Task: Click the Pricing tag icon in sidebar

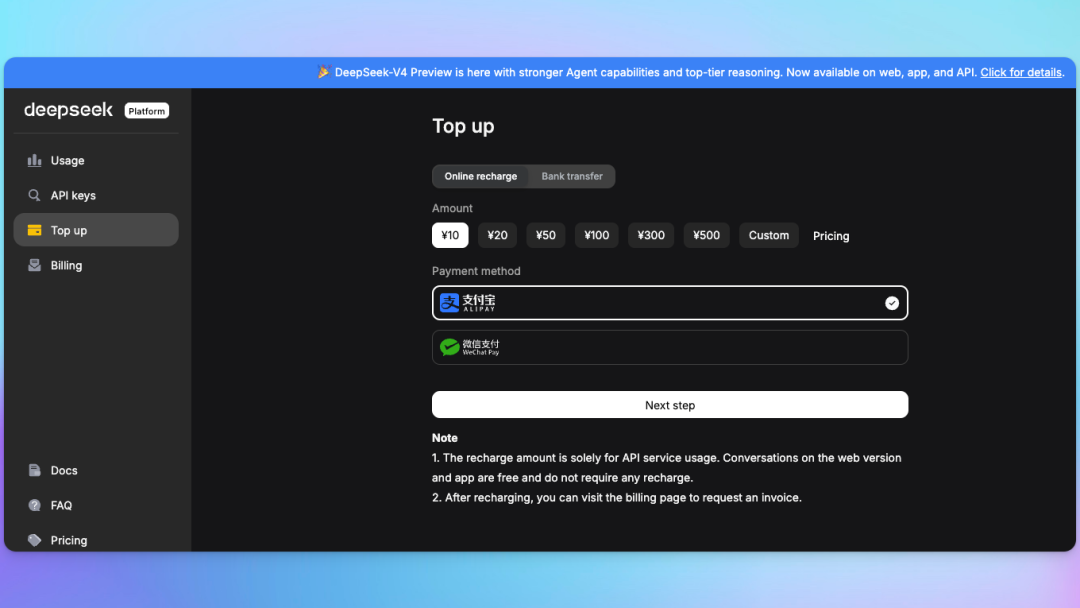Action: pos(35,540)
